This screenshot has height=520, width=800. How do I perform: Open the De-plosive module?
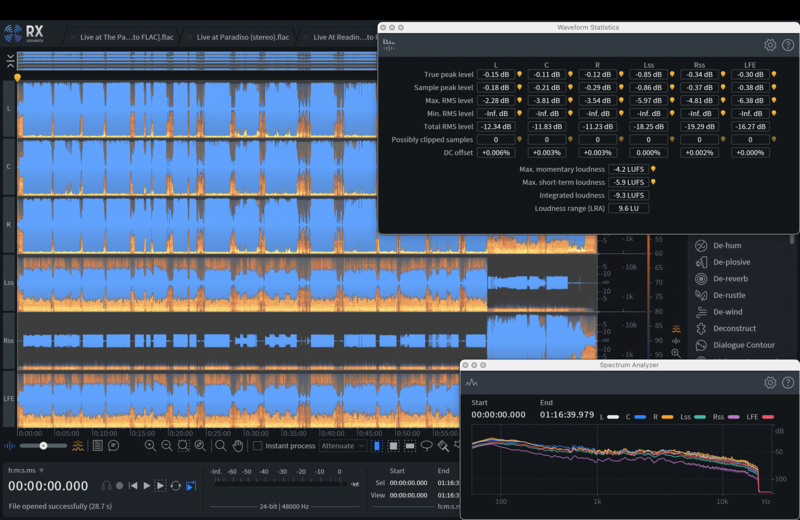[x=730, y=262]
